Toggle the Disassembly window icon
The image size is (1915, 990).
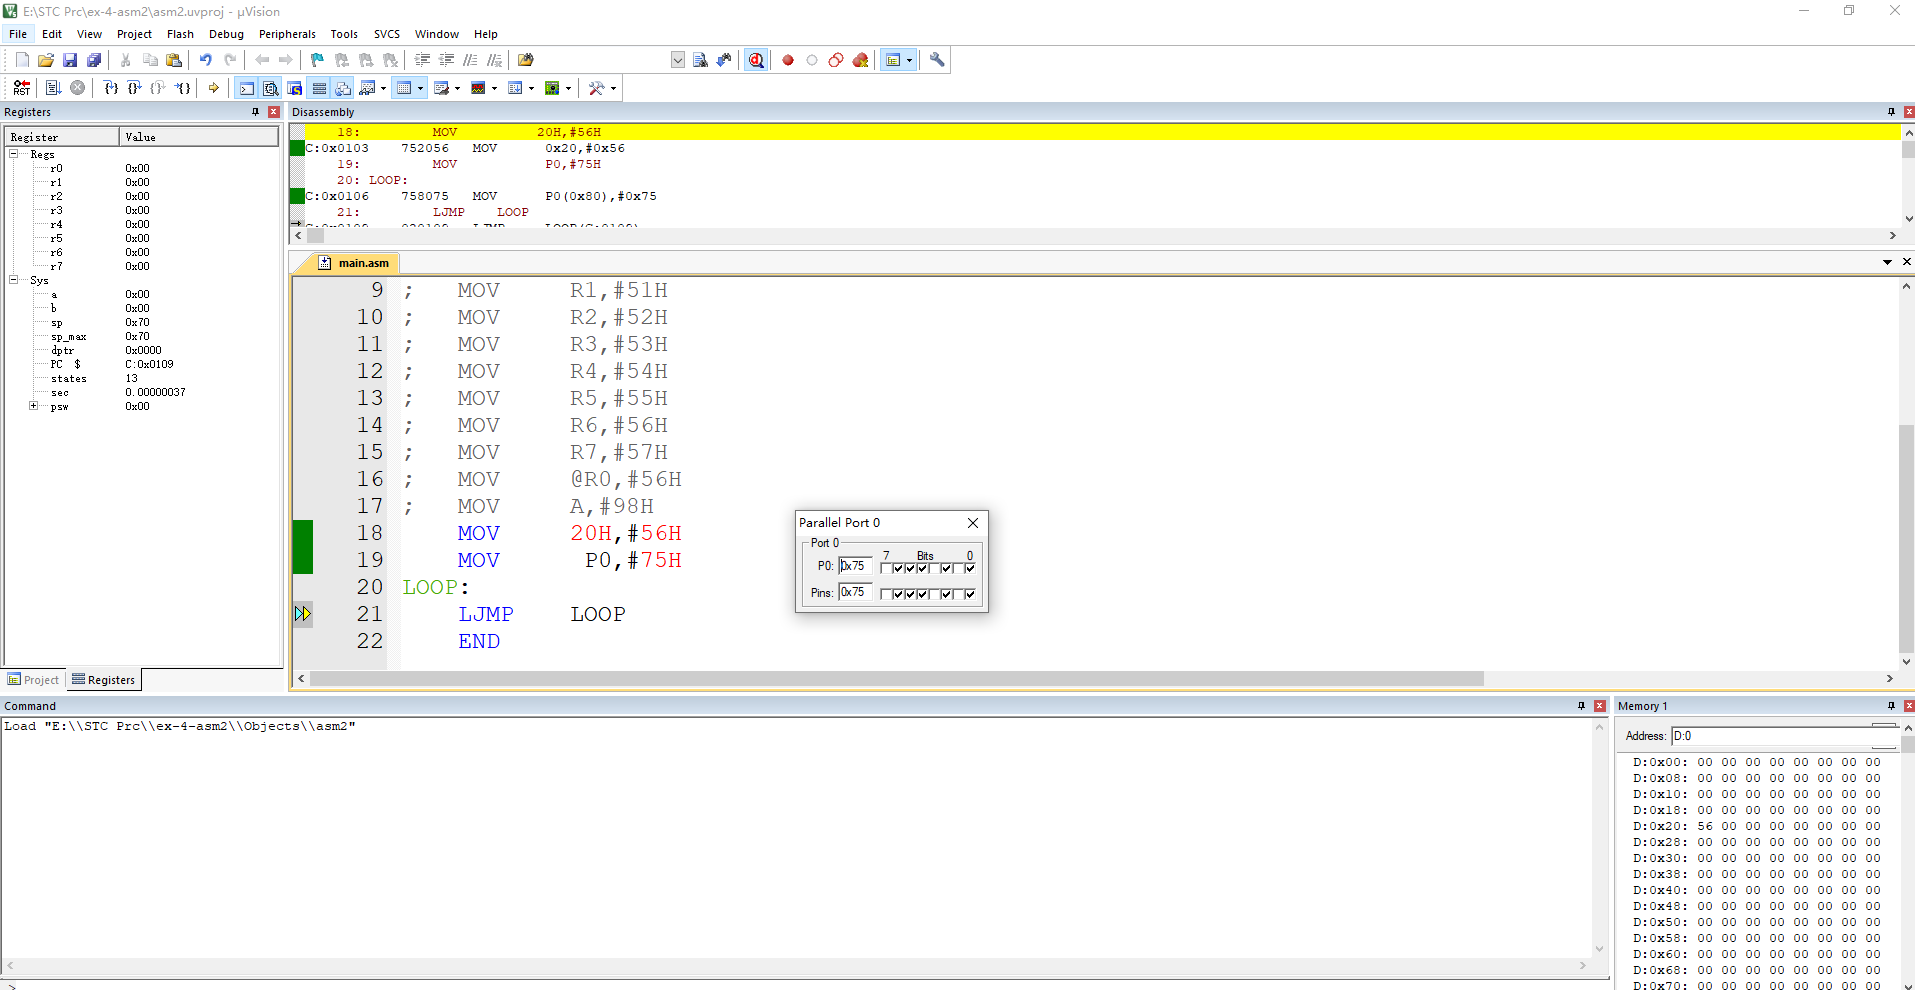pos(270,88)
